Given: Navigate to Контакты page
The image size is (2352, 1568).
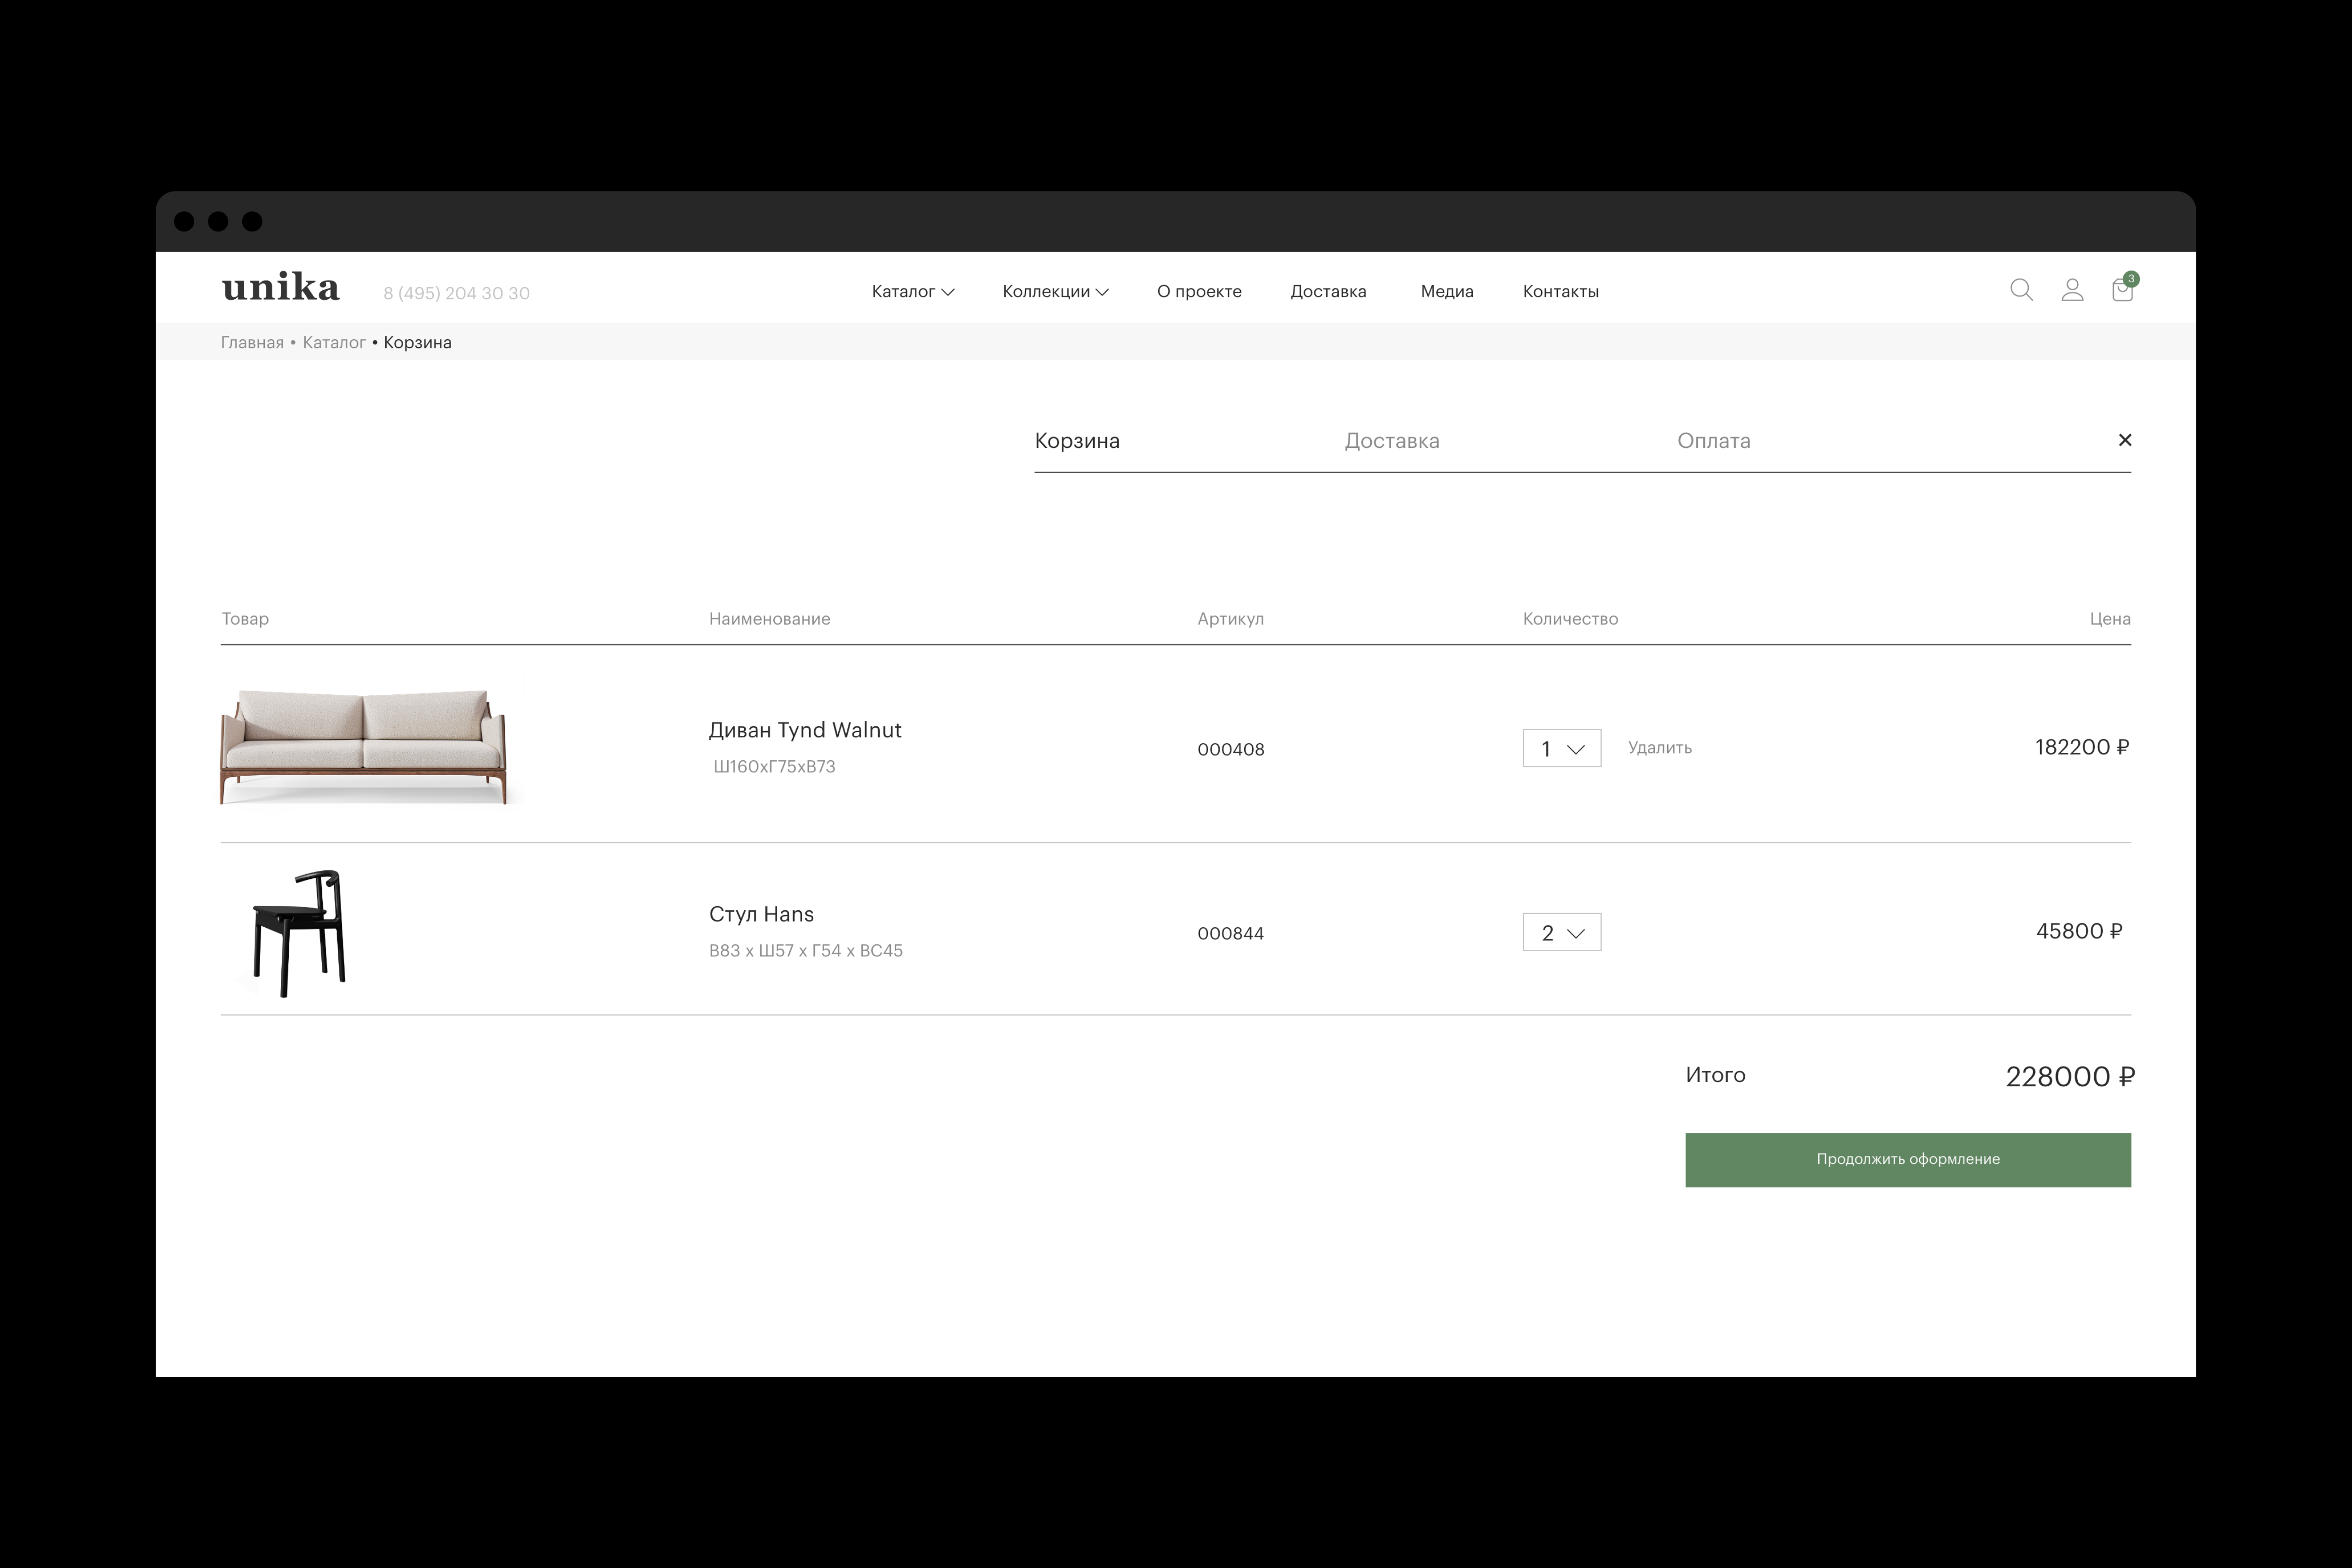Looking at the screenshot, I should [1560, 292].
